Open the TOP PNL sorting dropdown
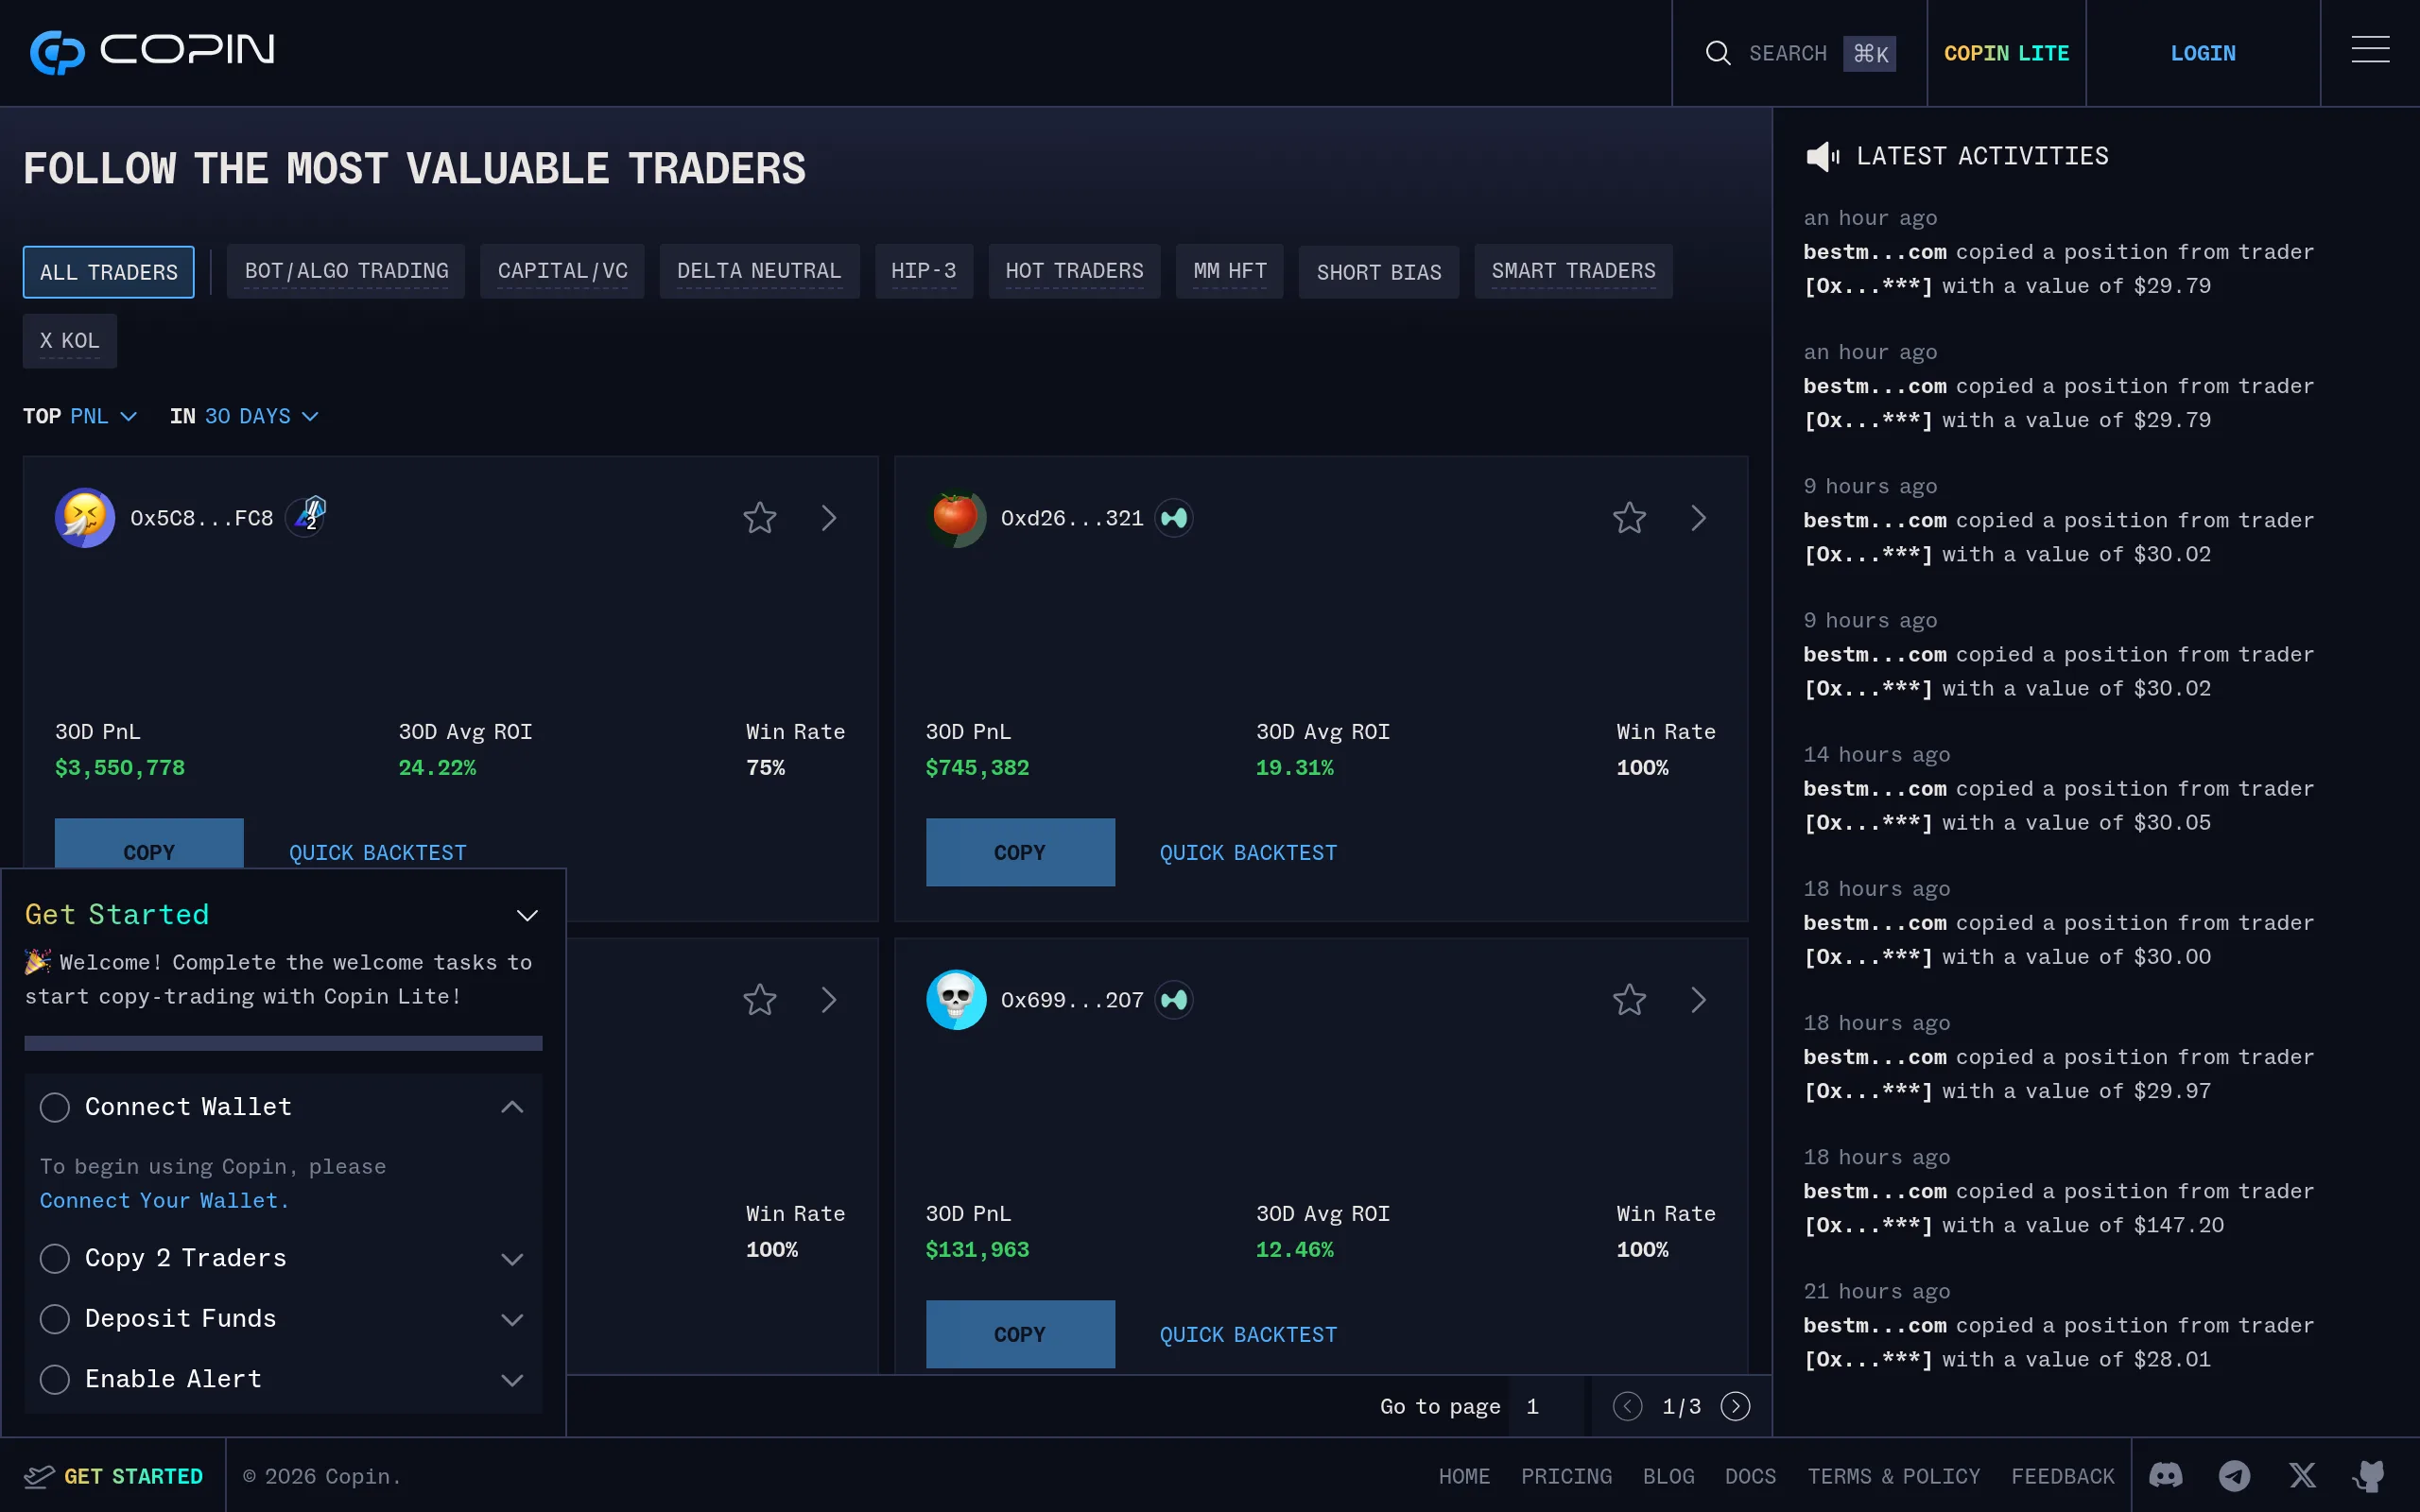This screenshot has height=1512, width=2420. click(100, 416)
